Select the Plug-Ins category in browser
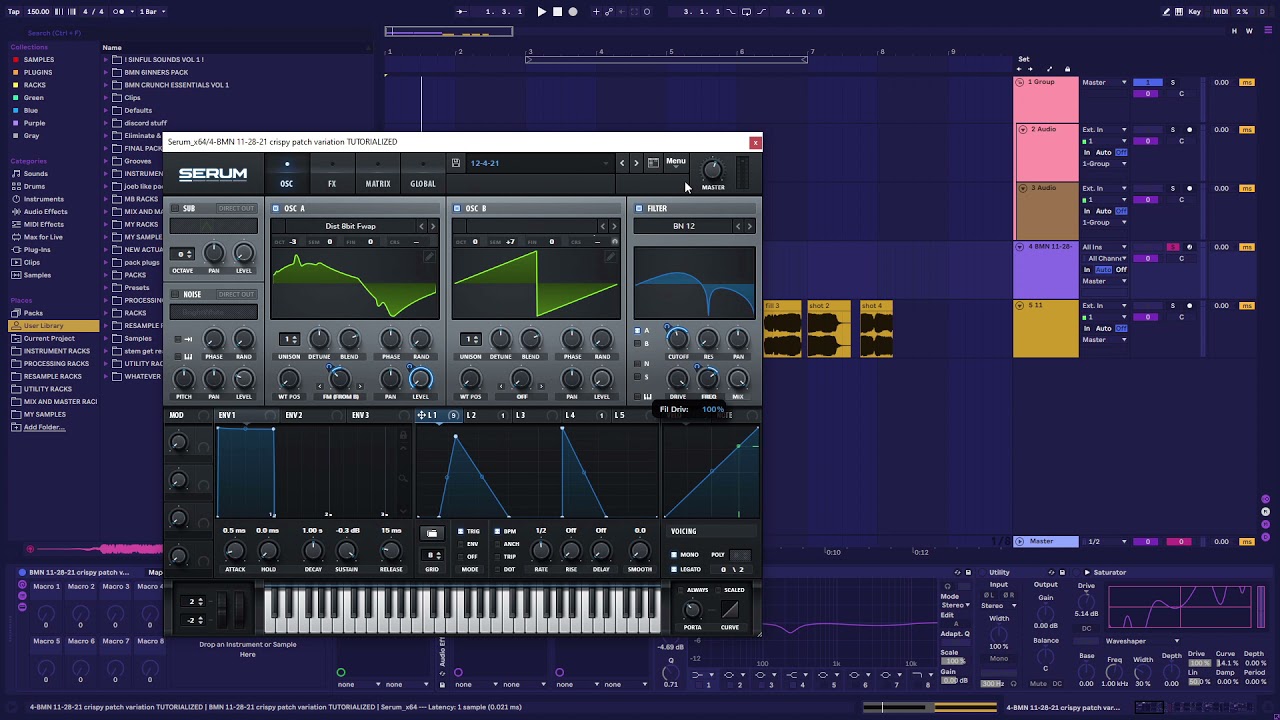Screen dimensions: 1280x720 coord(37,250)
